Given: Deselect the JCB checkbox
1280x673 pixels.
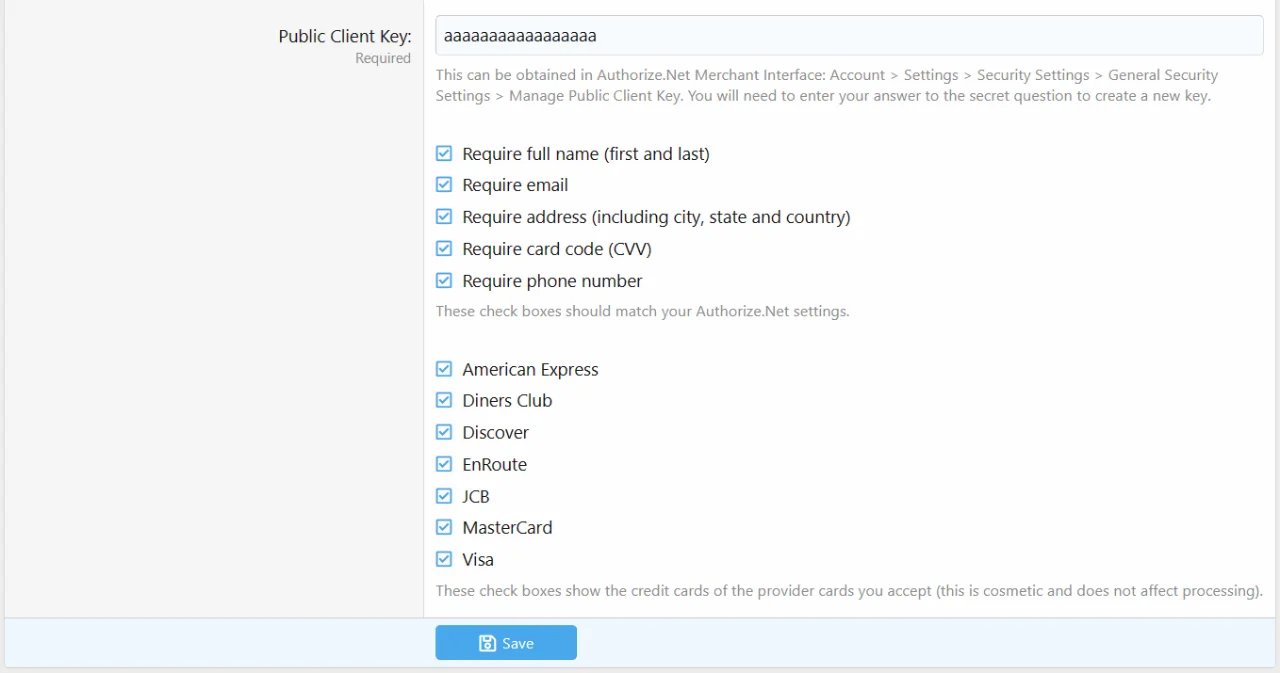Looking at the screenshot, I should pyautogui.click(x=444, y=496).
